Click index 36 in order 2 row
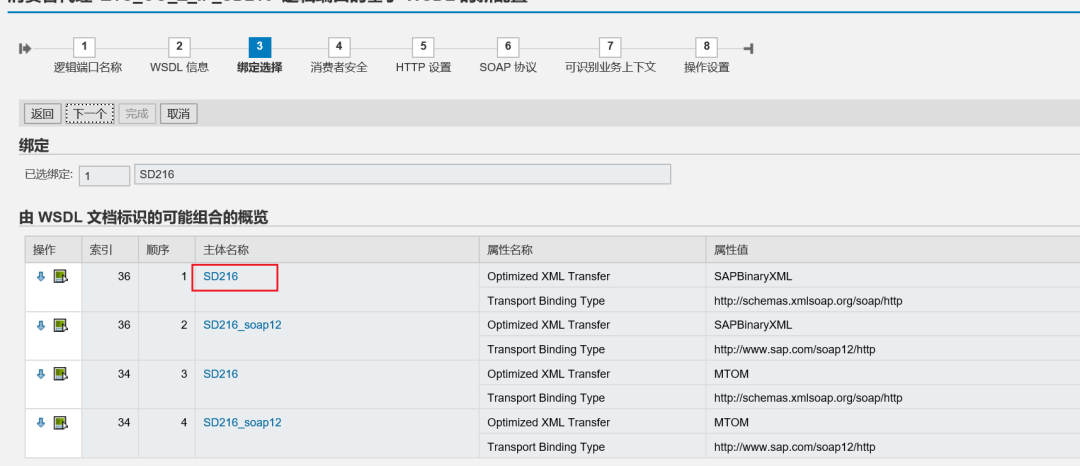This screenshot has width=1080, height=466. click(124, 325)
